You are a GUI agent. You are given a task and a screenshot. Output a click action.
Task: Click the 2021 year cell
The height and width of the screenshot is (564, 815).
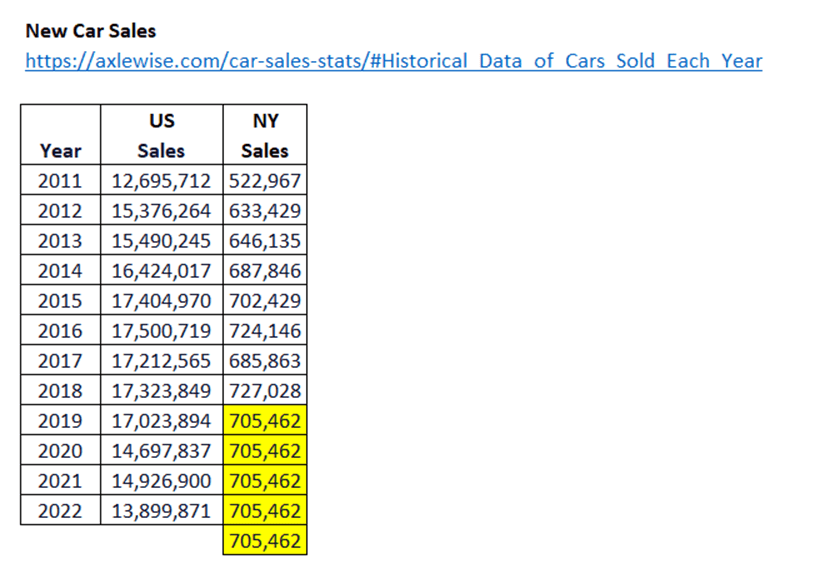[x=60, y=481]
